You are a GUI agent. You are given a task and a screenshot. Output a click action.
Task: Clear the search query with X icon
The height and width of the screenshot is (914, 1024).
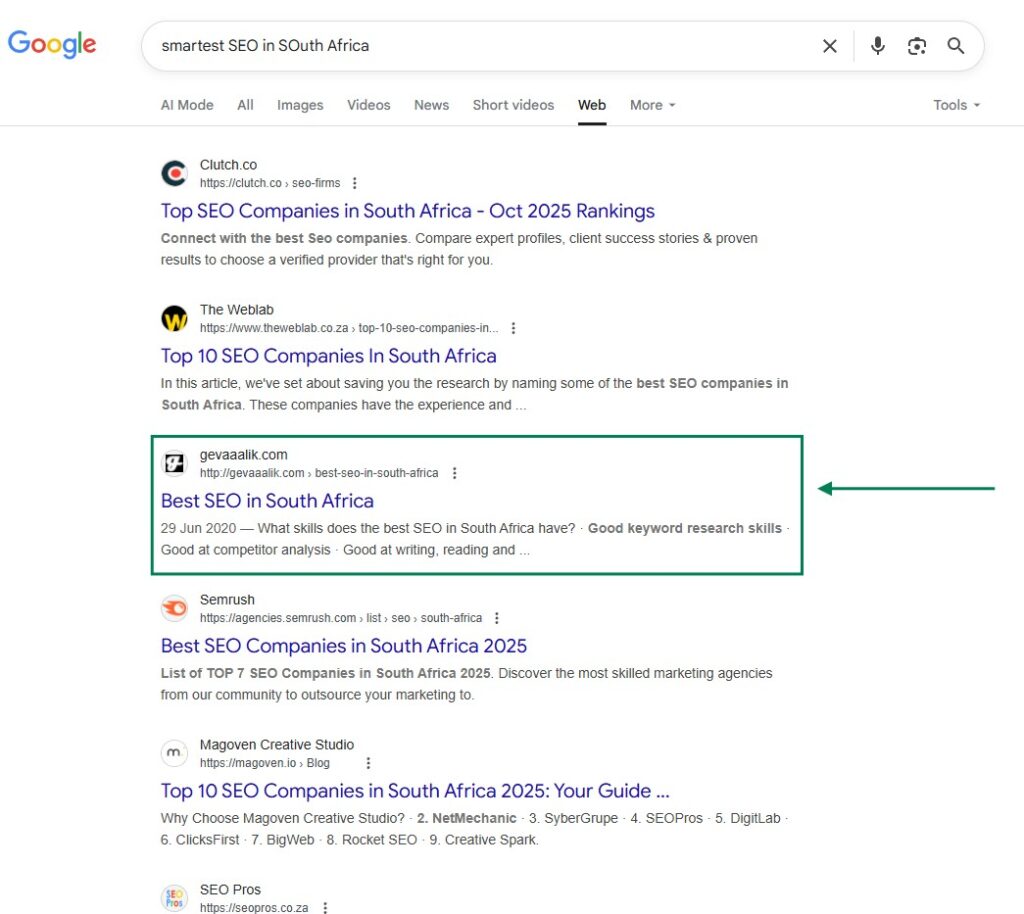pos(829,46)
